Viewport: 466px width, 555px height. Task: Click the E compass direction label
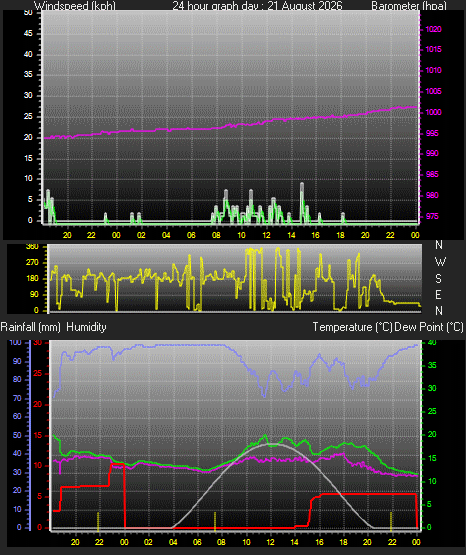coord(438,294)
